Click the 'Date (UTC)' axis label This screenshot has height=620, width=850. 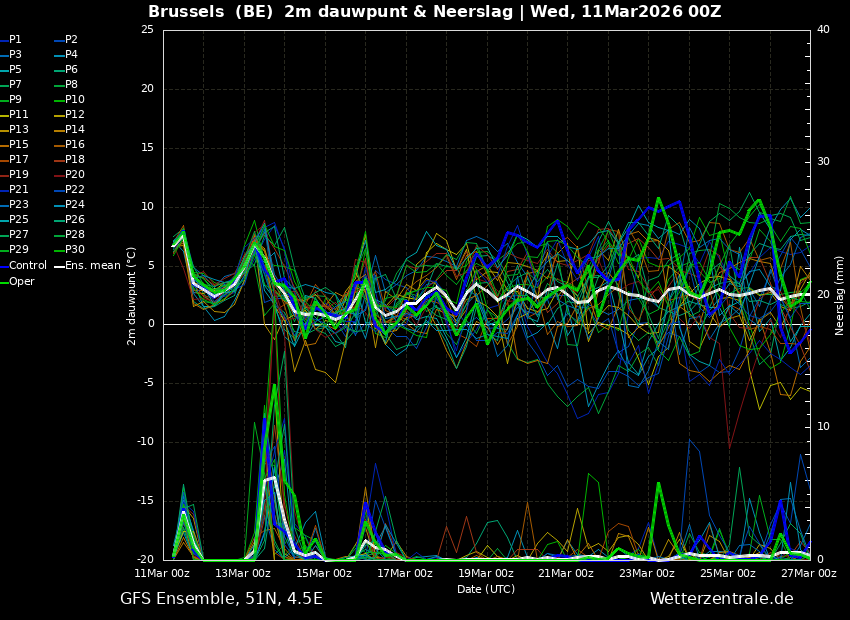486,589
